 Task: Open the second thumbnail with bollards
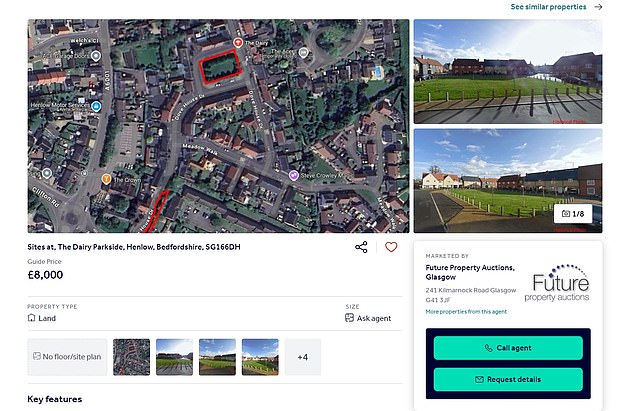tap(174, 357)
